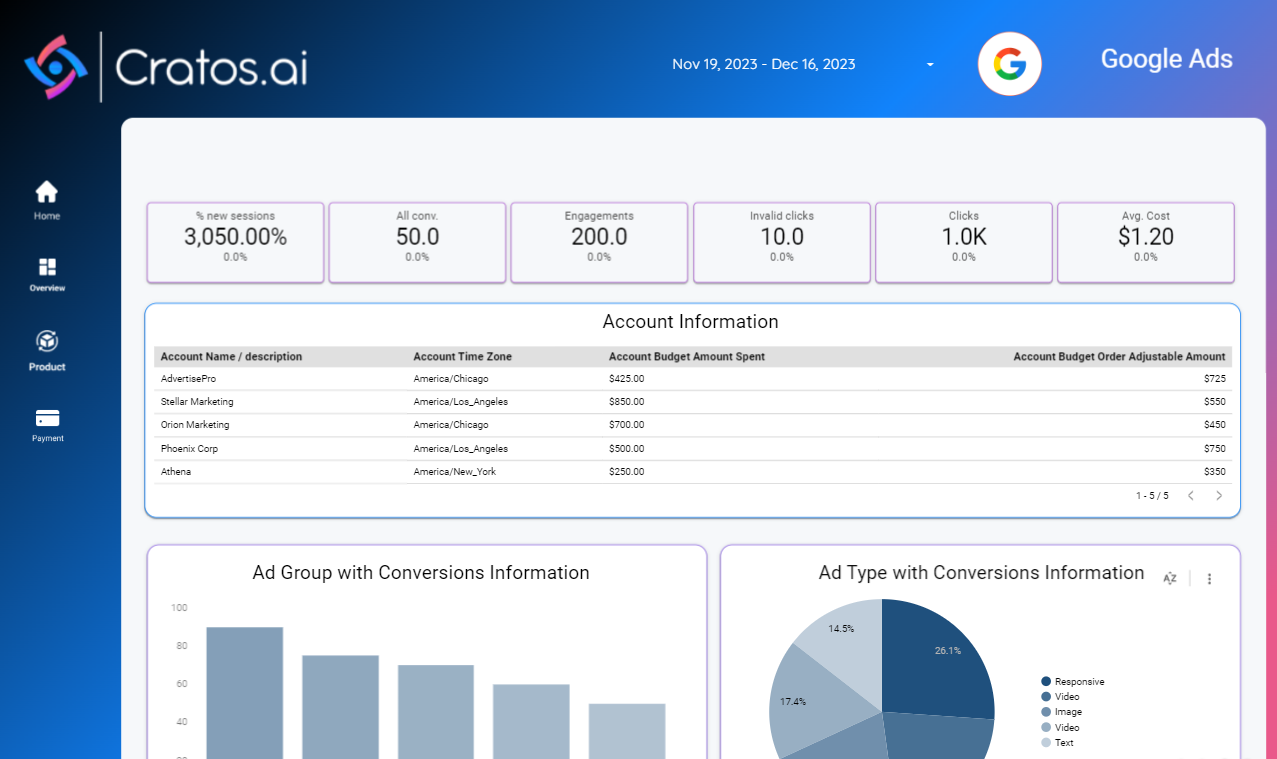This screenshot has height=759, width=1277.
Task: Select the shortest bar in Ad Group chart
Action: tap(627, 731)
